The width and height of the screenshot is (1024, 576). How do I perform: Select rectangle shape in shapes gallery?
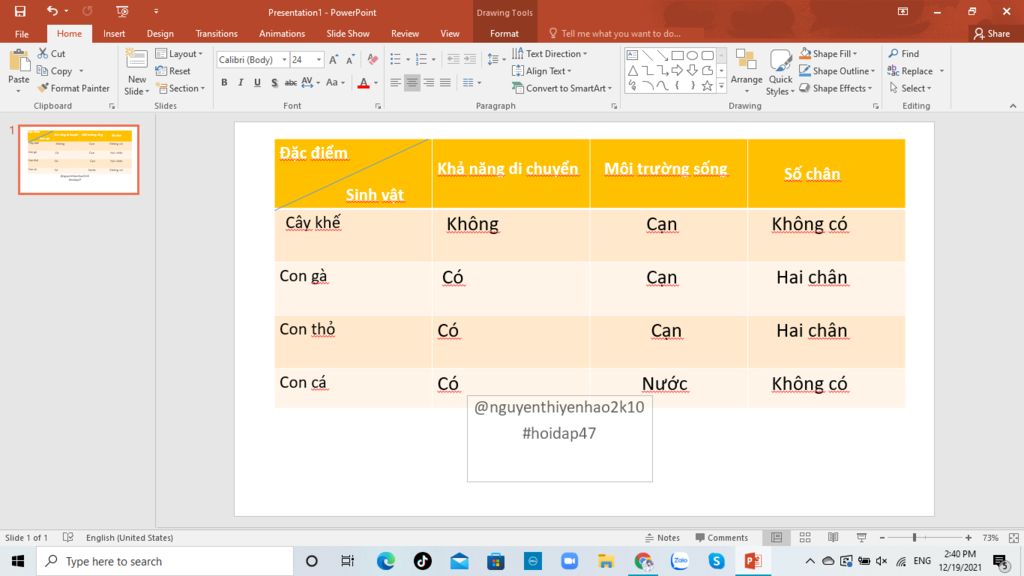click(x=678, y=56)
